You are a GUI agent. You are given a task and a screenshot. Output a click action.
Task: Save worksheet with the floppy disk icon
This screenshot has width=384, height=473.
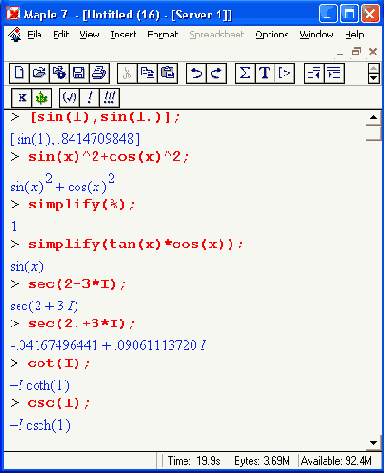[x=79, y=73]
